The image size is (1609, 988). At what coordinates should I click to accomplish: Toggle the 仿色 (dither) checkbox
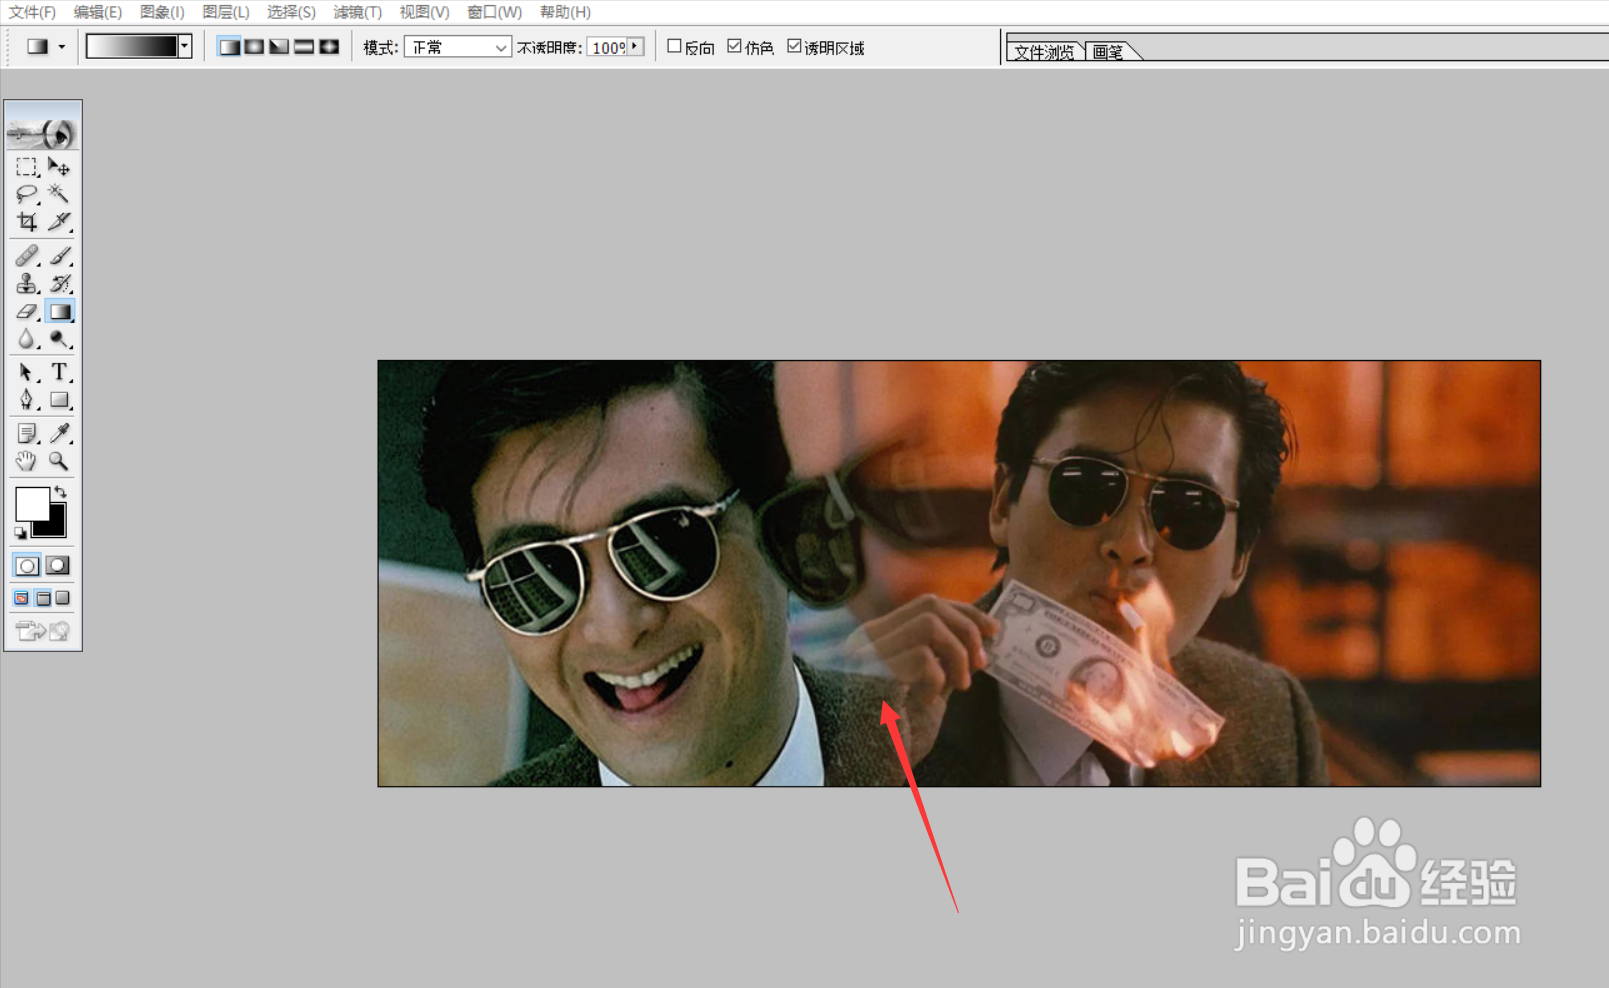pyautogui.click(x=734, y=46)
